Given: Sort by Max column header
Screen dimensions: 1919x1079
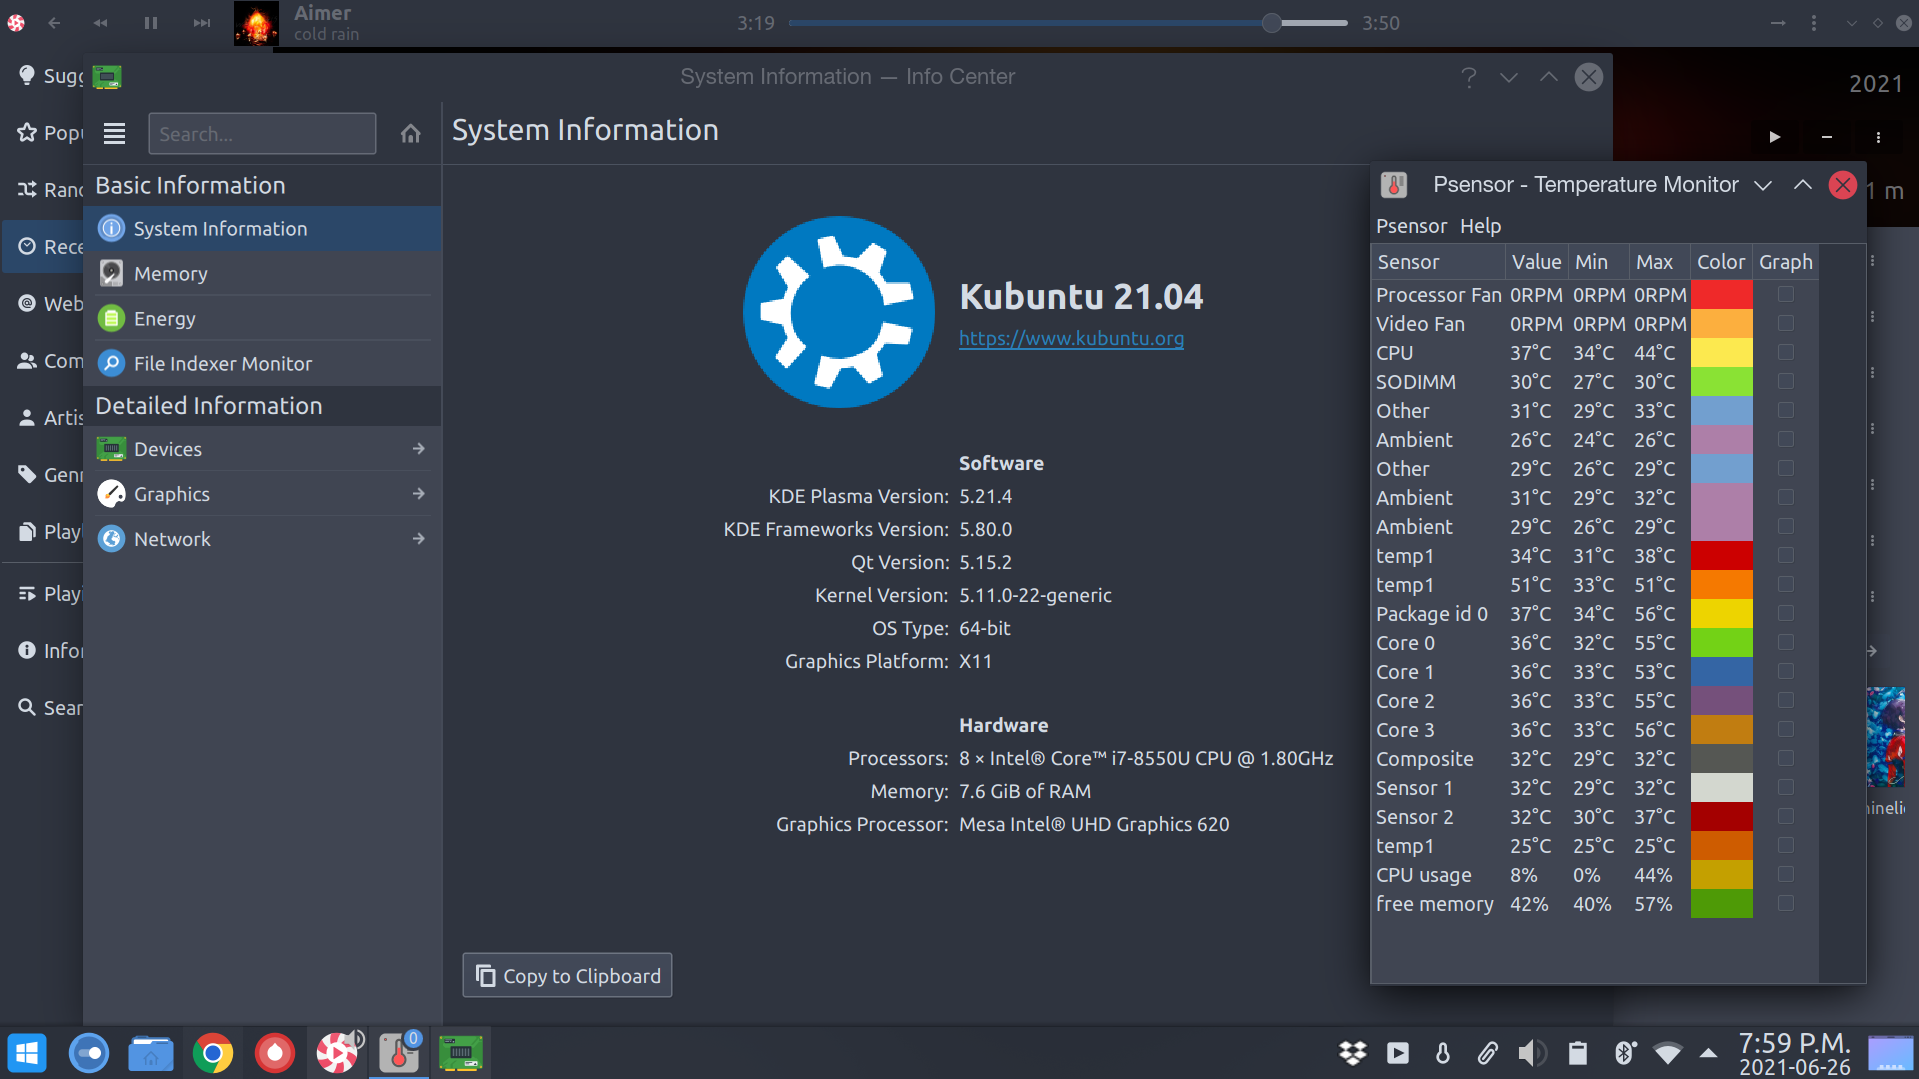Looking at the screenshot, I should pos(1659,262).
